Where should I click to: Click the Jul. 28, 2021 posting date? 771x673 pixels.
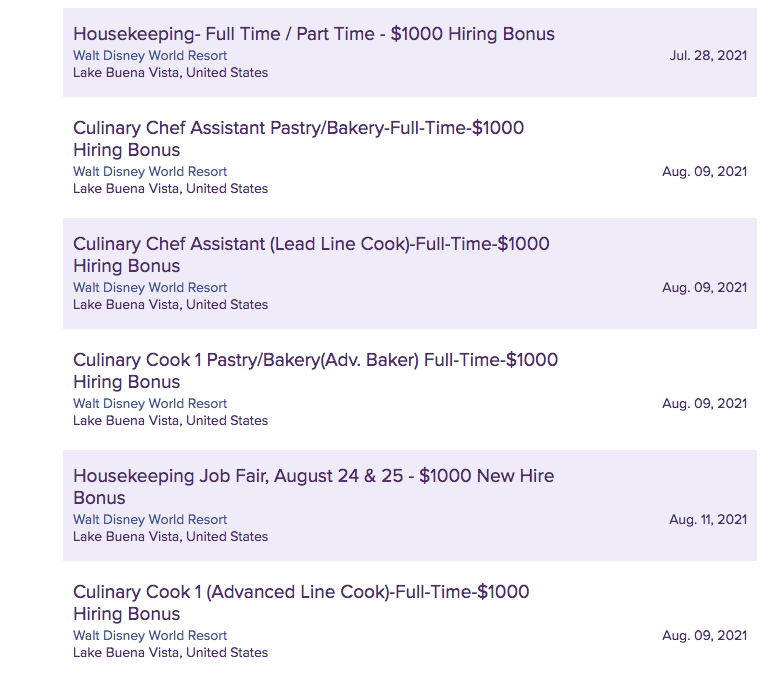point(708,56)
